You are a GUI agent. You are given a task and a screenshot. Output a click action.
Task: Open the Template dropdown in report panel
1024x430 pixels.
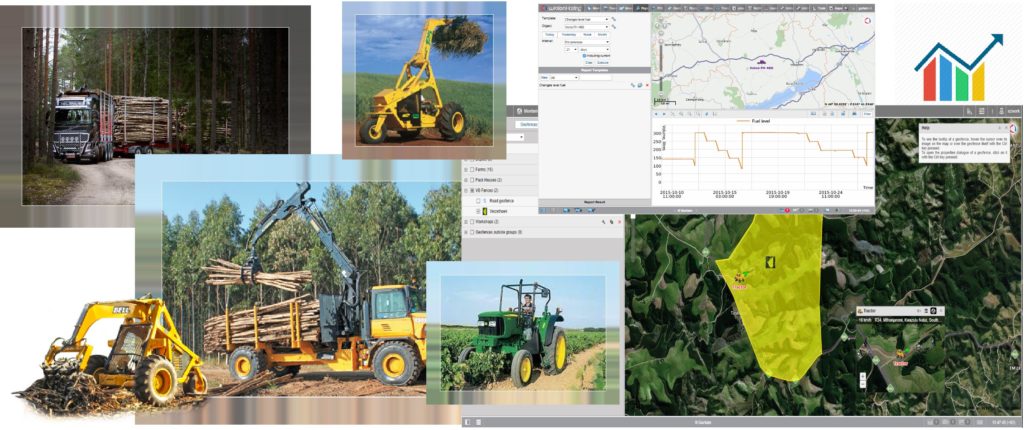(x=586, y=20)
